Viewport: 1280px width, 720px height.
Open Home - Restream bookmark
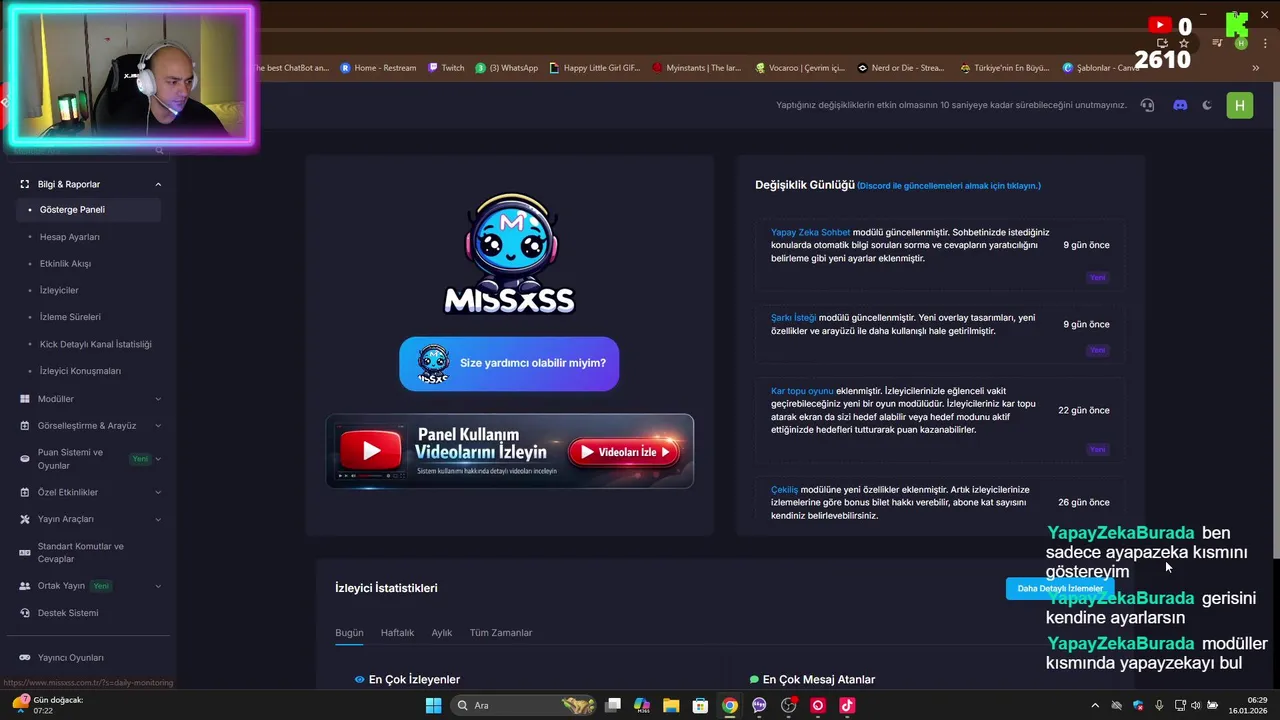(x=378, y=68)
